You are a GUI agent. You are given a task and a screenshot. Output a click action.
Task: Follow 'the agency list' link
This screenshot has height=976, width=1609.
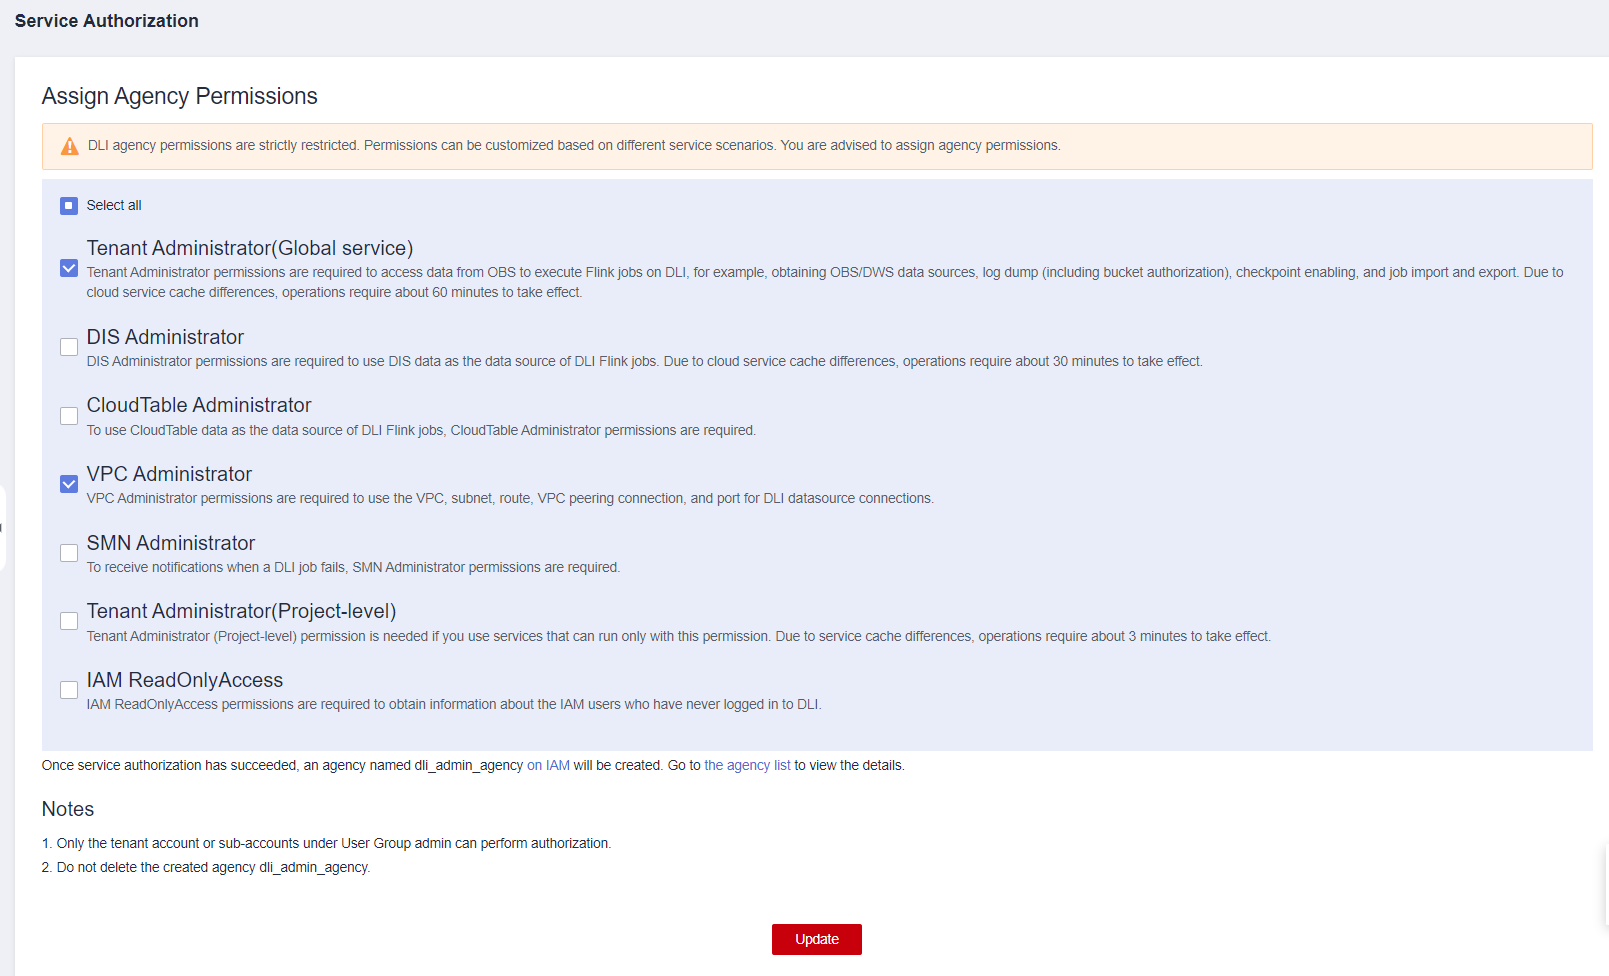(747, 765)
